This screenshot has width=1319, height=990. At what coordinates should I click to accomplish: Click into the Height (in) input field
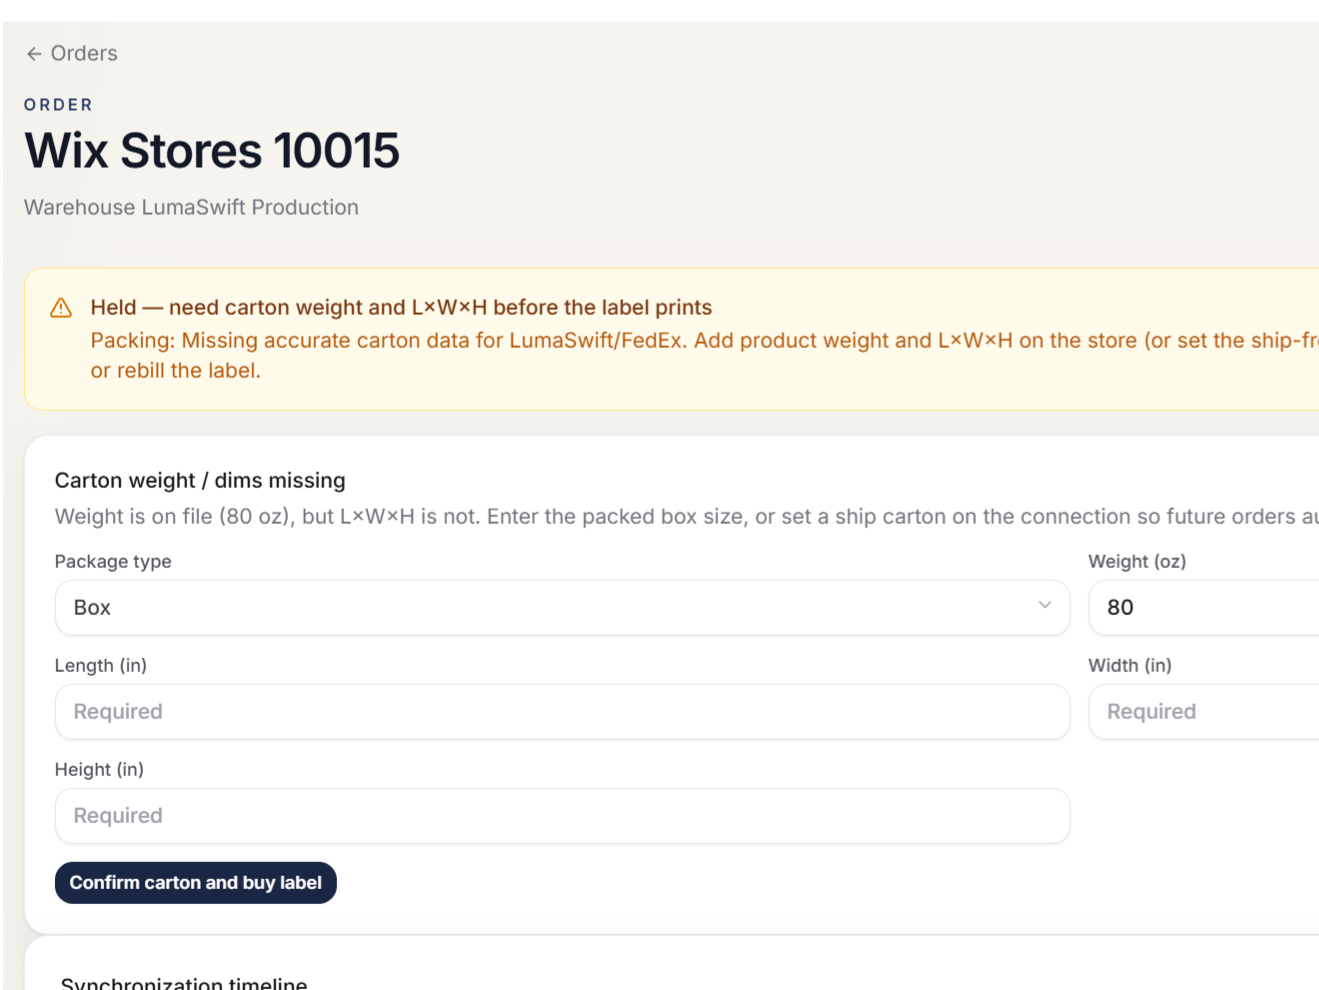click(562, 816)
